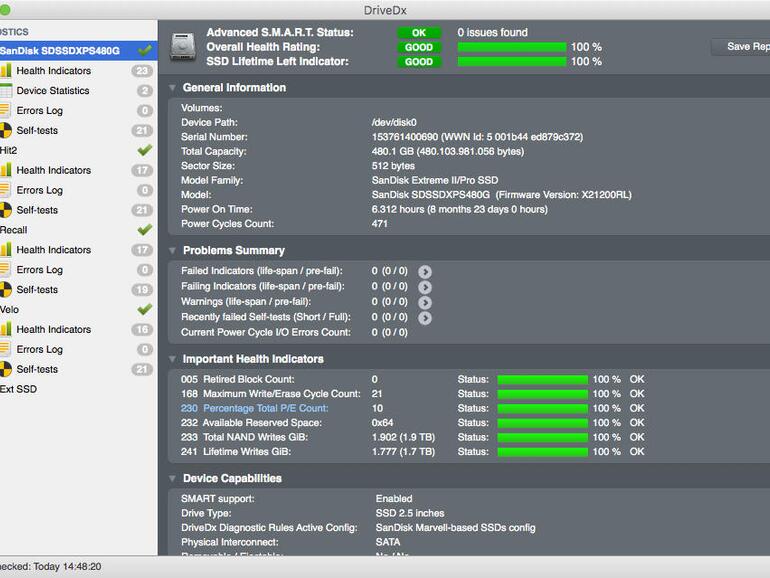Click the Model Family SanDisk Extreme II/Pro SSD

coord(435,180)
